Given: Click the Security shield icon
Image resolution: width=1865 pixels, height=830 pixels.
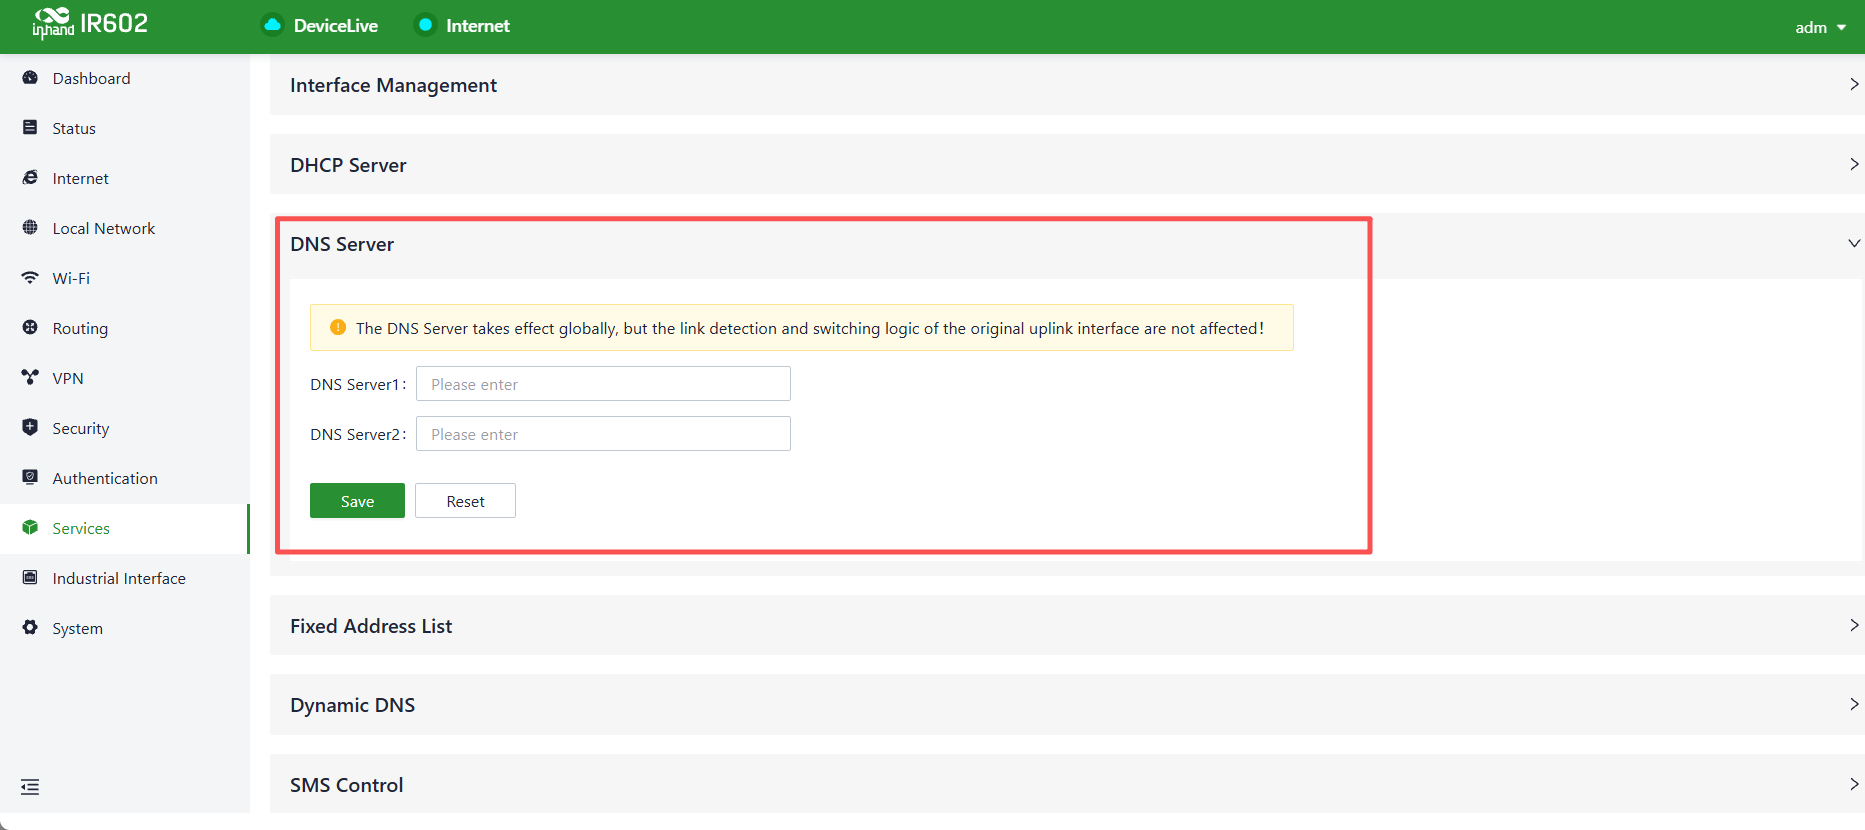Looking at the screenshot, I should [x=30, y=428].
